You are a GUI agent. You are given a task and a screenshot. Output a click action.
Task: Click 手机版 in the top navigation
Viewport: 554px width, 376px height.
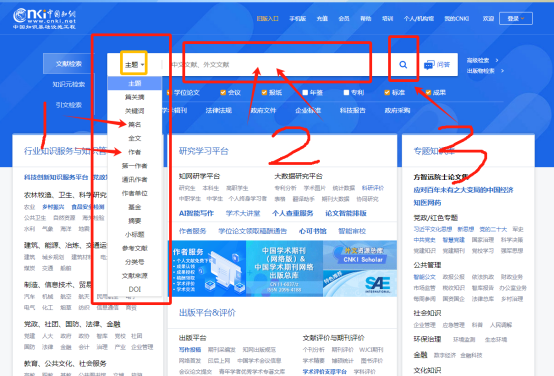(298, 18)
